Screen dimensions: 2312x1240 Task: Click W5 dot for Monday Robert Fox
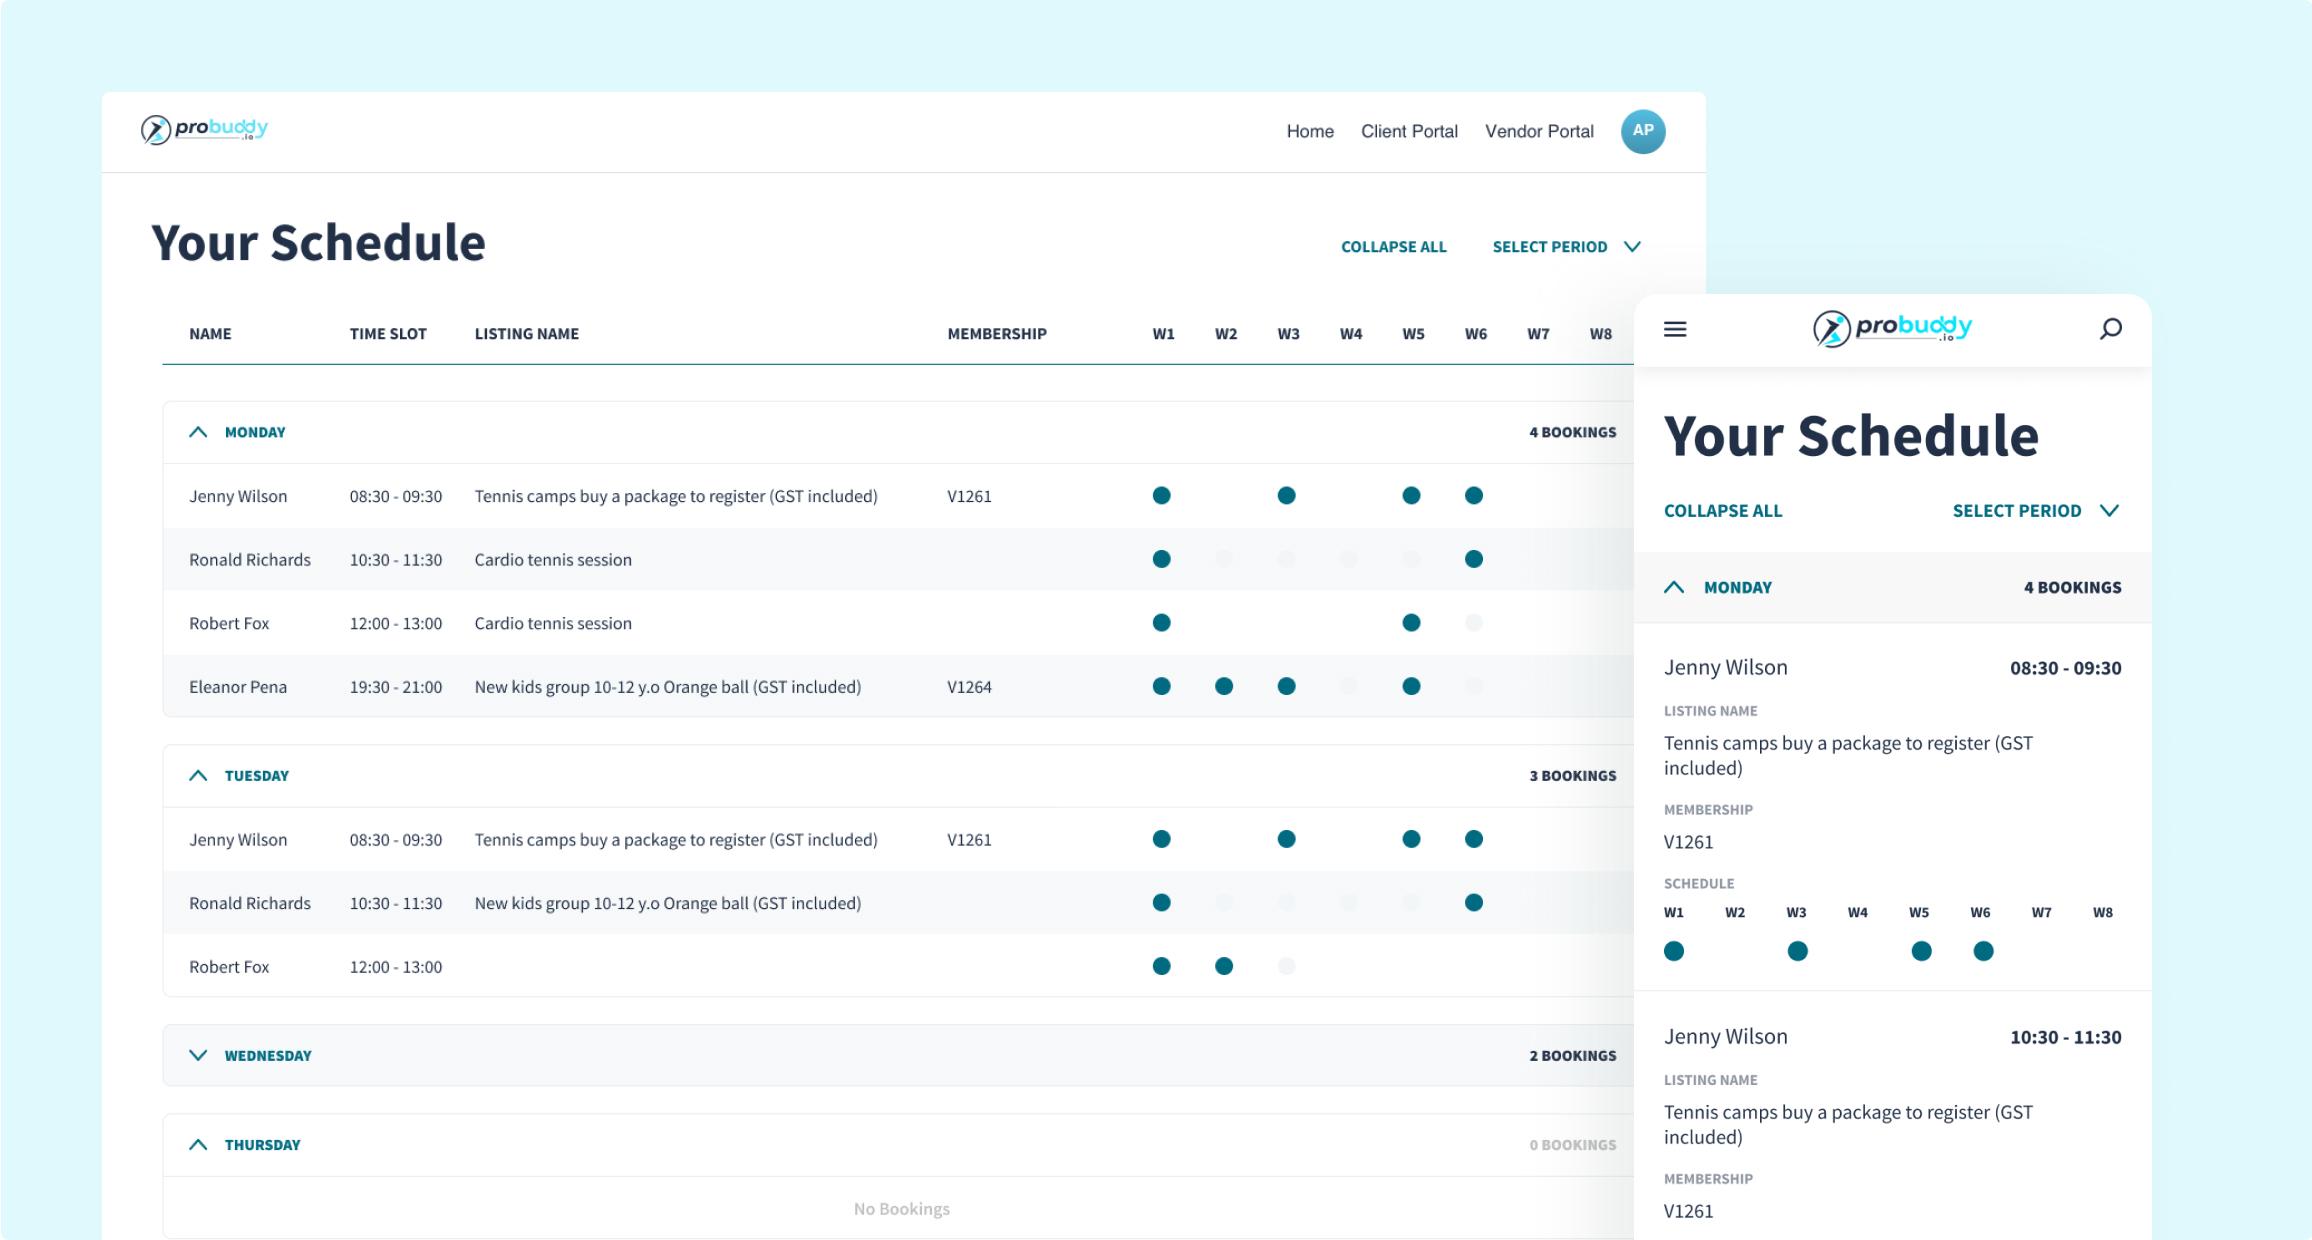[x=1411, y=623]
